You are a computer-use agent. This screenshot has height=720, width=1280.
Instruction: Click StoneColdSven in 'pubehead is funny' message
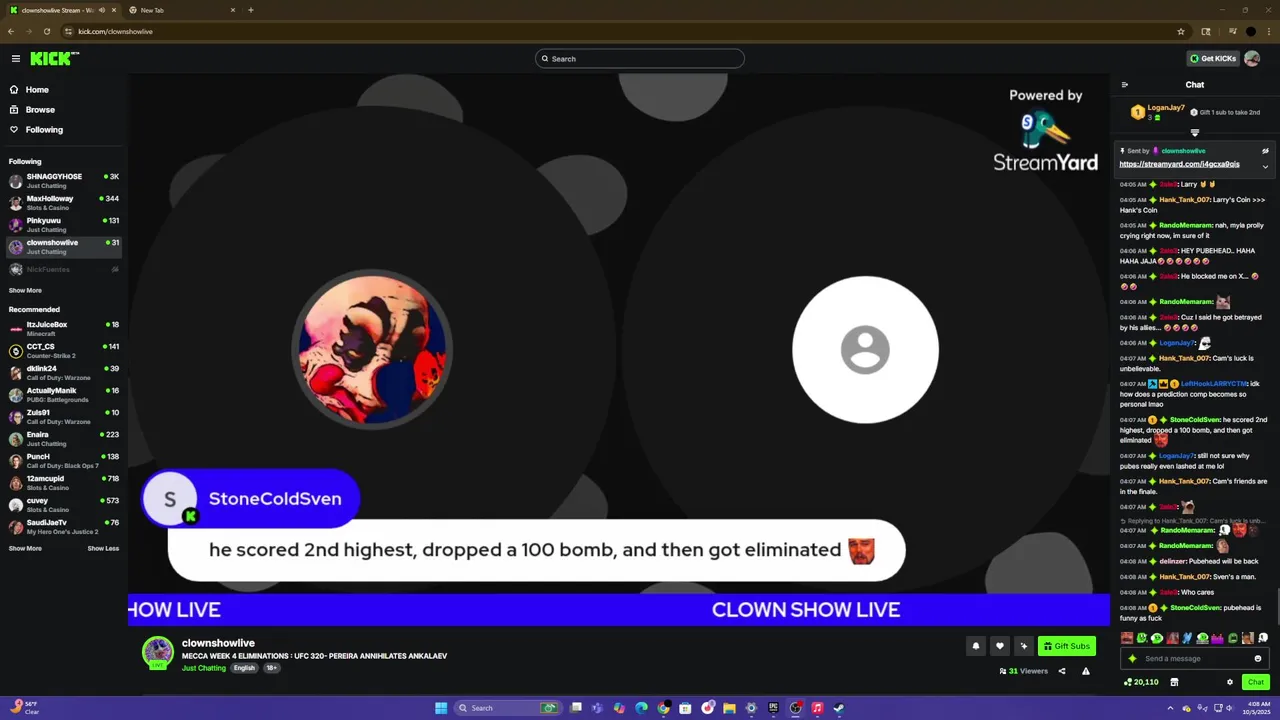pyautogui.click(x=1195, y=608)
